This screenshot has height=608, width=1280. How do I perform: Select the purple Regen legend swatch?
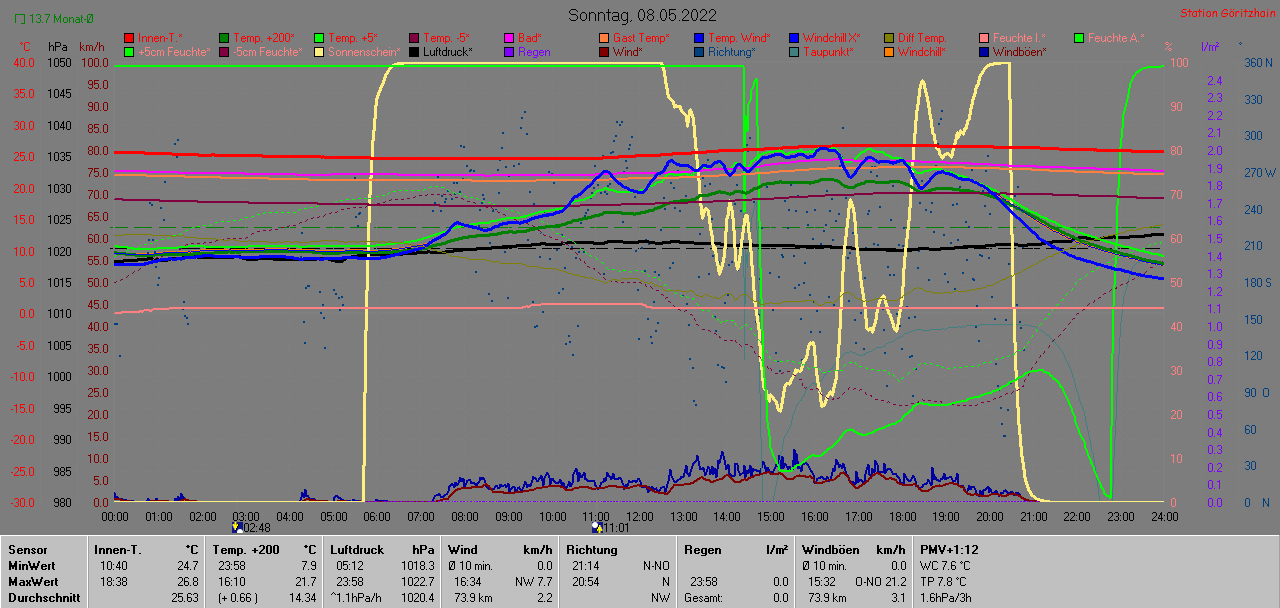[508, 51]
